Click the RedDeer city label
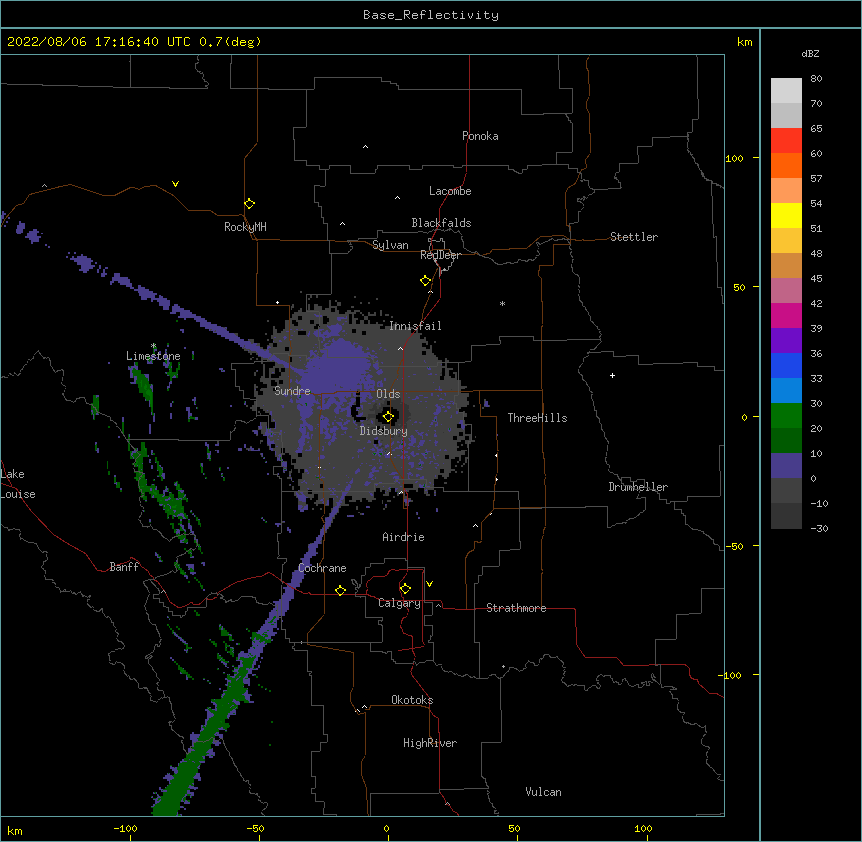The height and width of the screenshot is (842, 862). [440, 255]
